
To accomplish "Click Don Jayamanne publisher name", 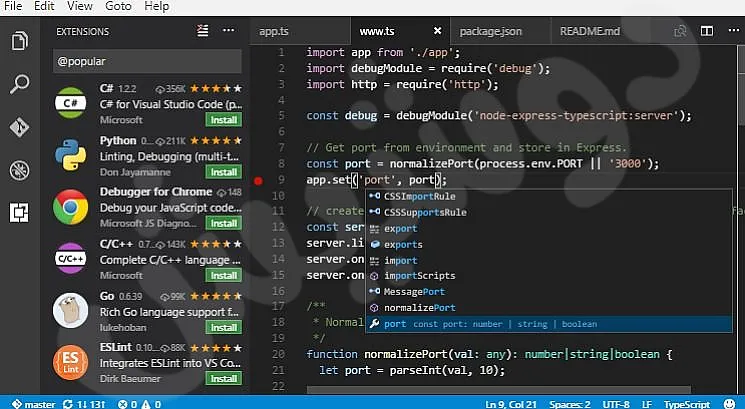I will click(x=135, y=172).
